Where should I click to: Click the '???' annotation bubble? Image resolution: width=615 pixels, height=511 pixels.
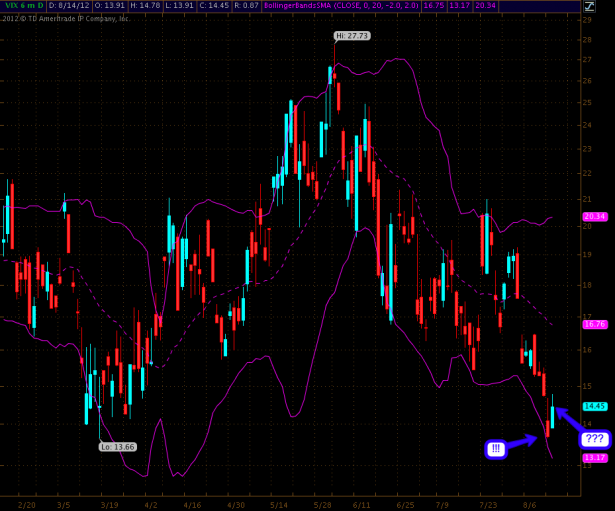(x=594, y=438)
